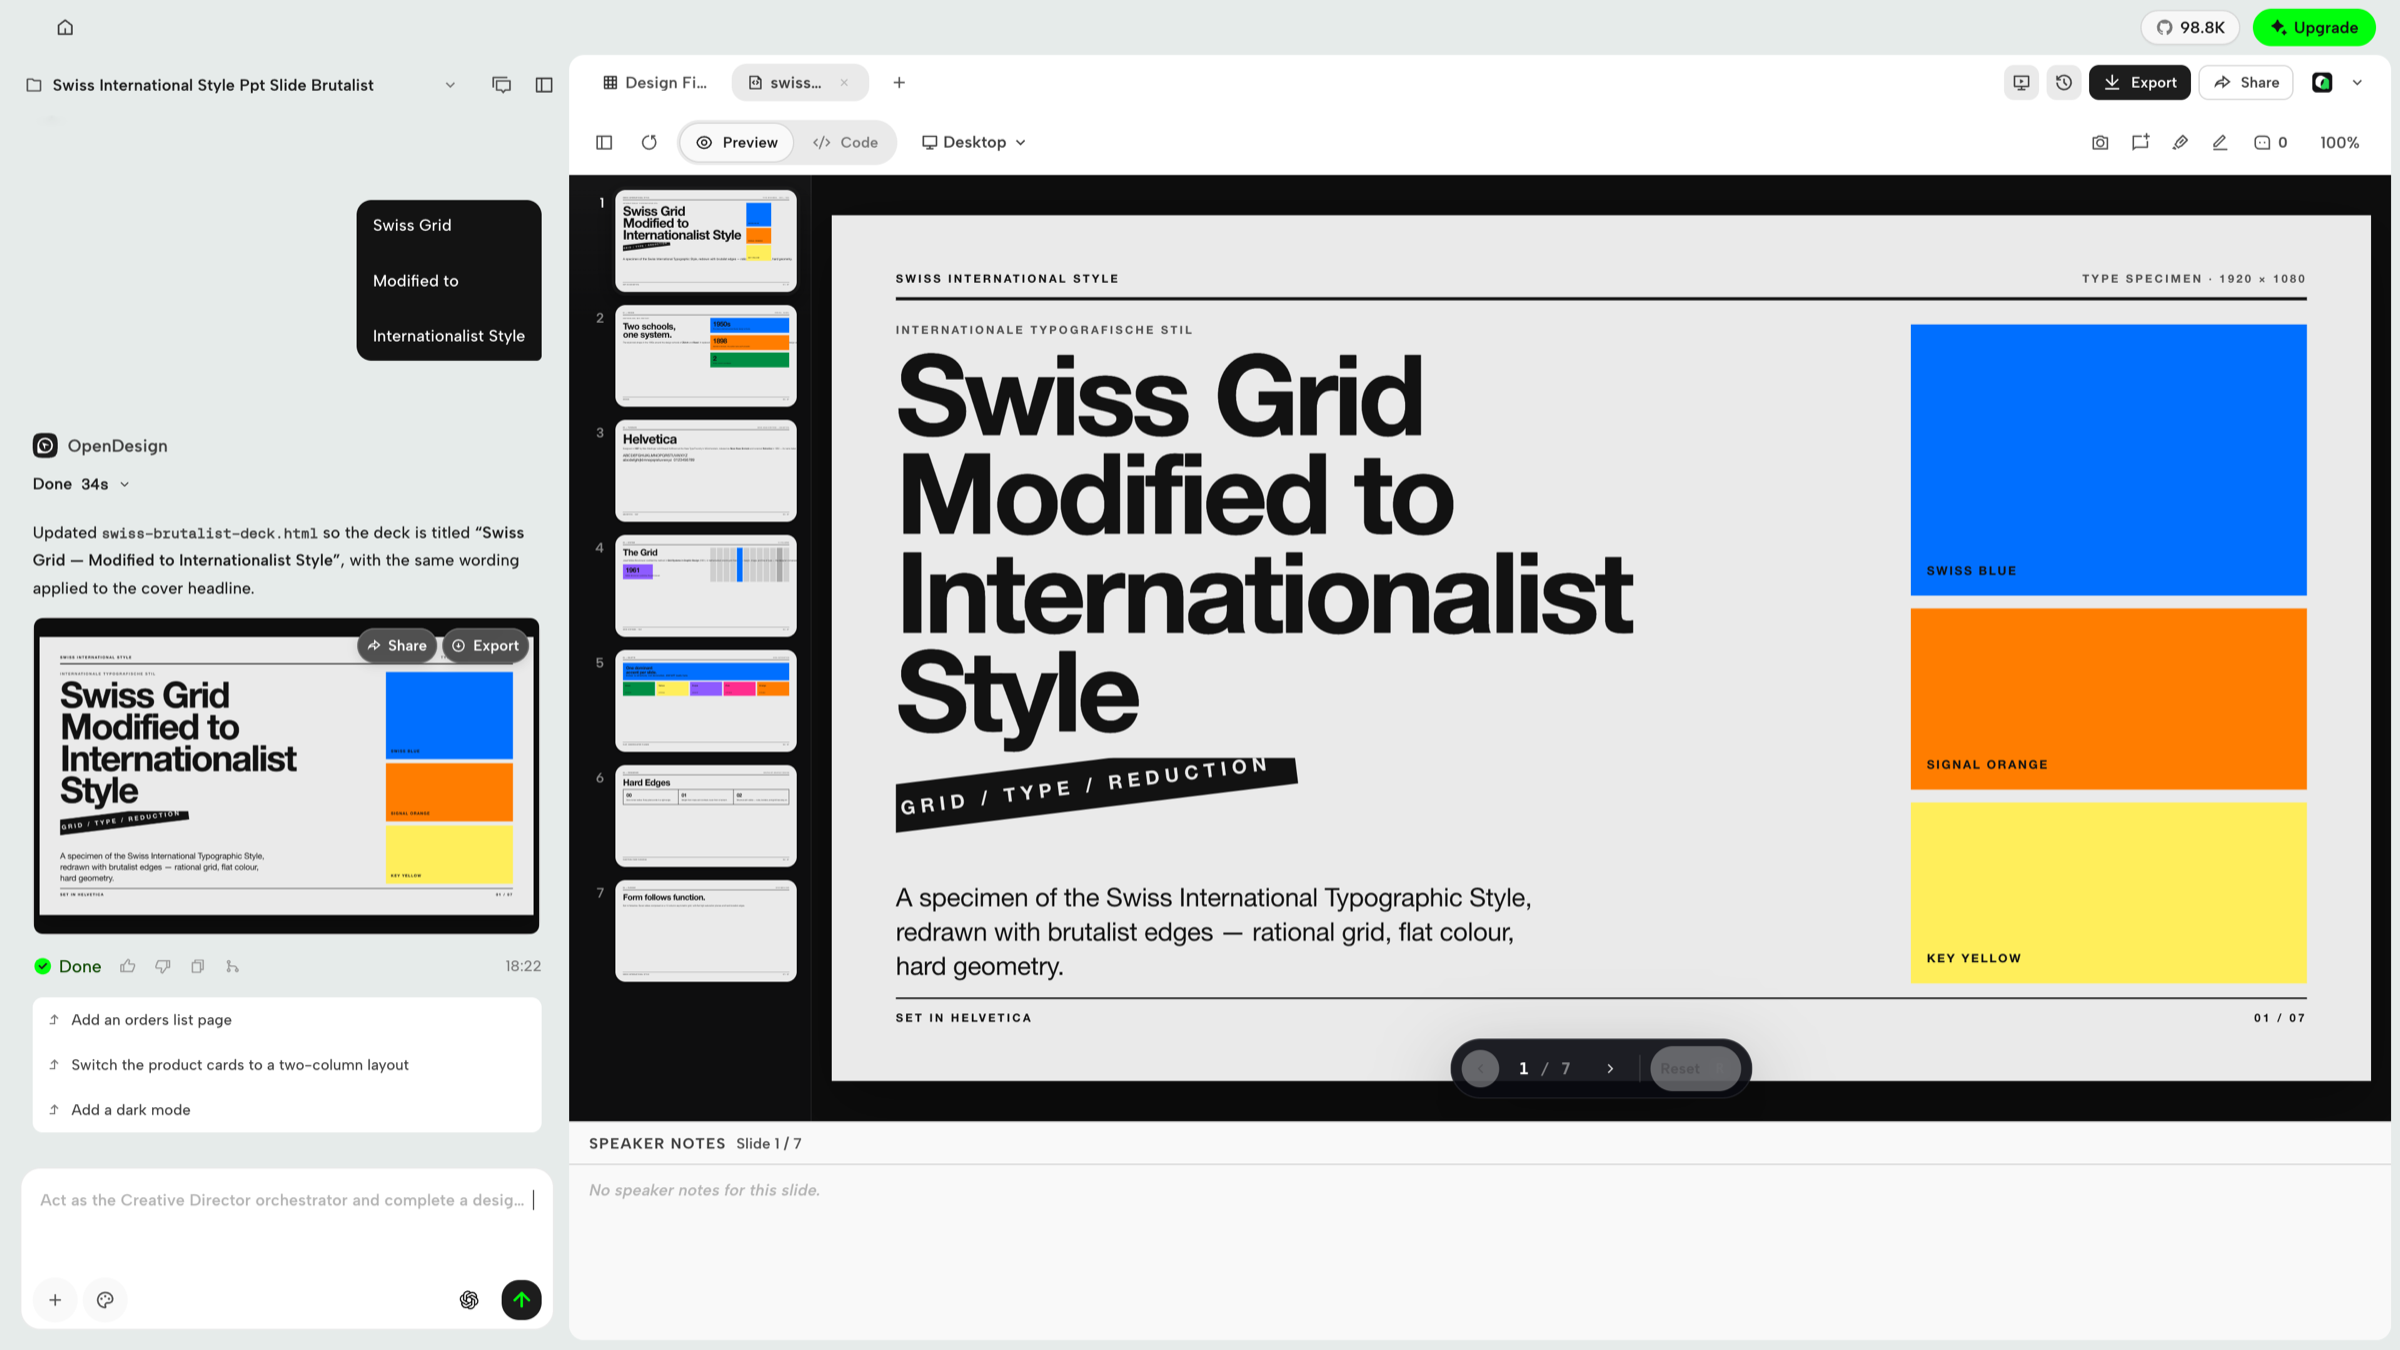Open the Desktop viewport dropdown
The image size is (2400, 1350).
pyautogui.click(x=973, y=143)
